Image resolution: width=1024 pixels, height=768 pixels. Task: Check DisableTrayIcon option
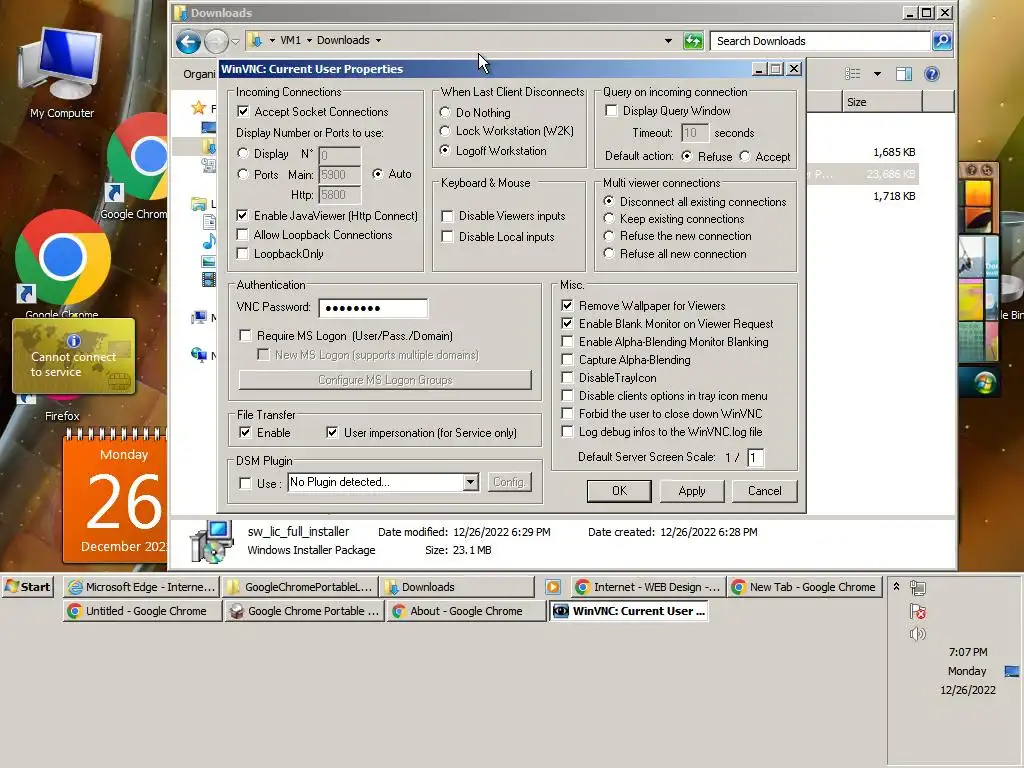(567, 377)
